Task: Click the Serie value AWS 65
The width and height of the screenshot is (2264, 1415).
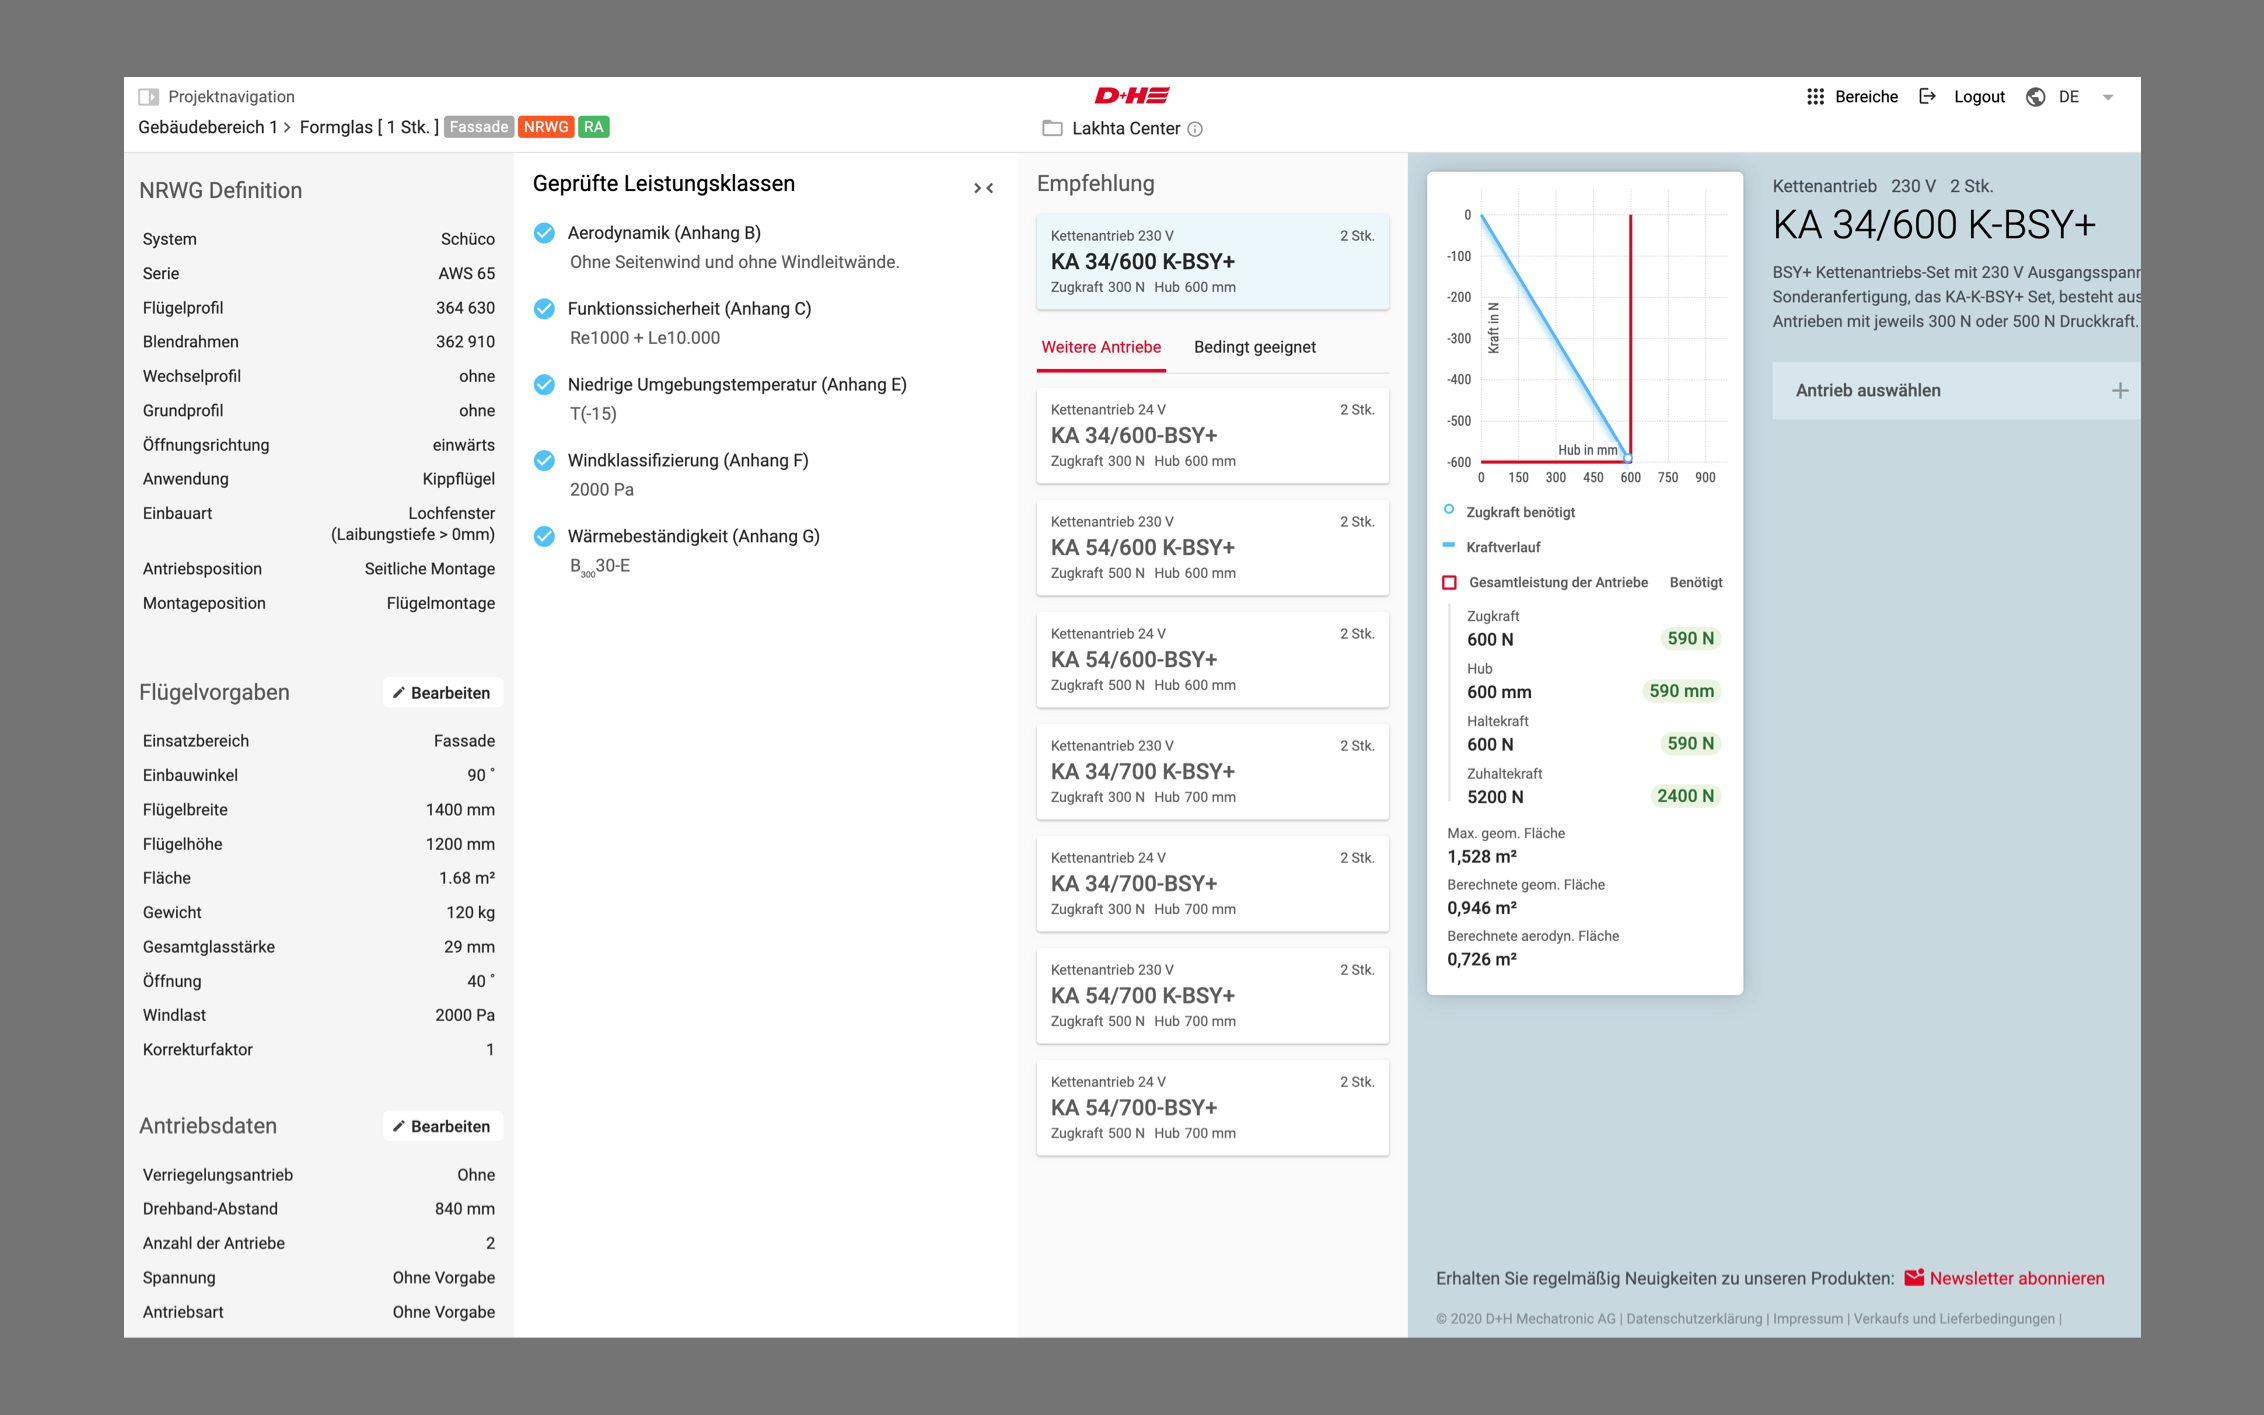Action: pyautogui.click(x=466, y=274)
